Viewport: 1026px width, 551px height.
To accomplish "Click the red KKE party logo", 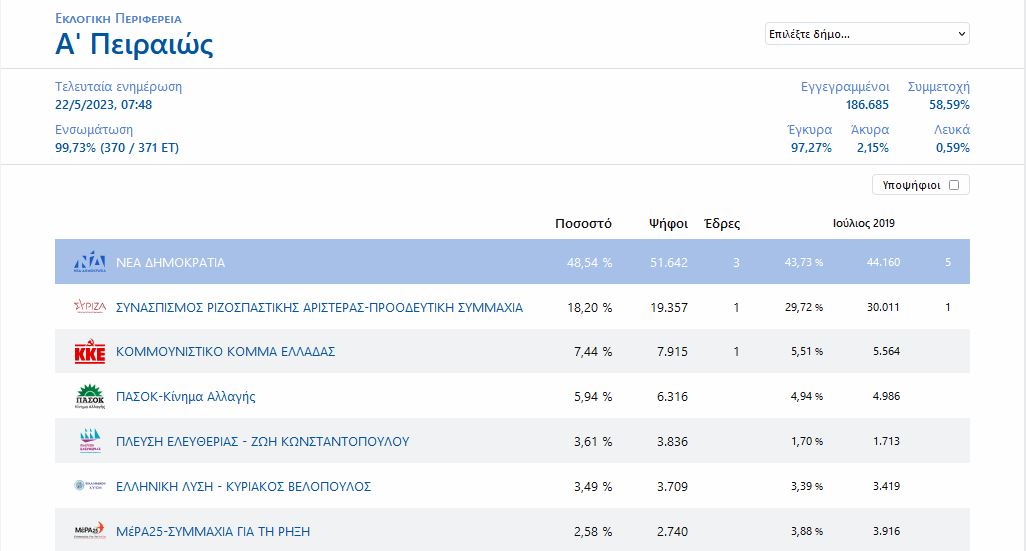I will 90,352.
